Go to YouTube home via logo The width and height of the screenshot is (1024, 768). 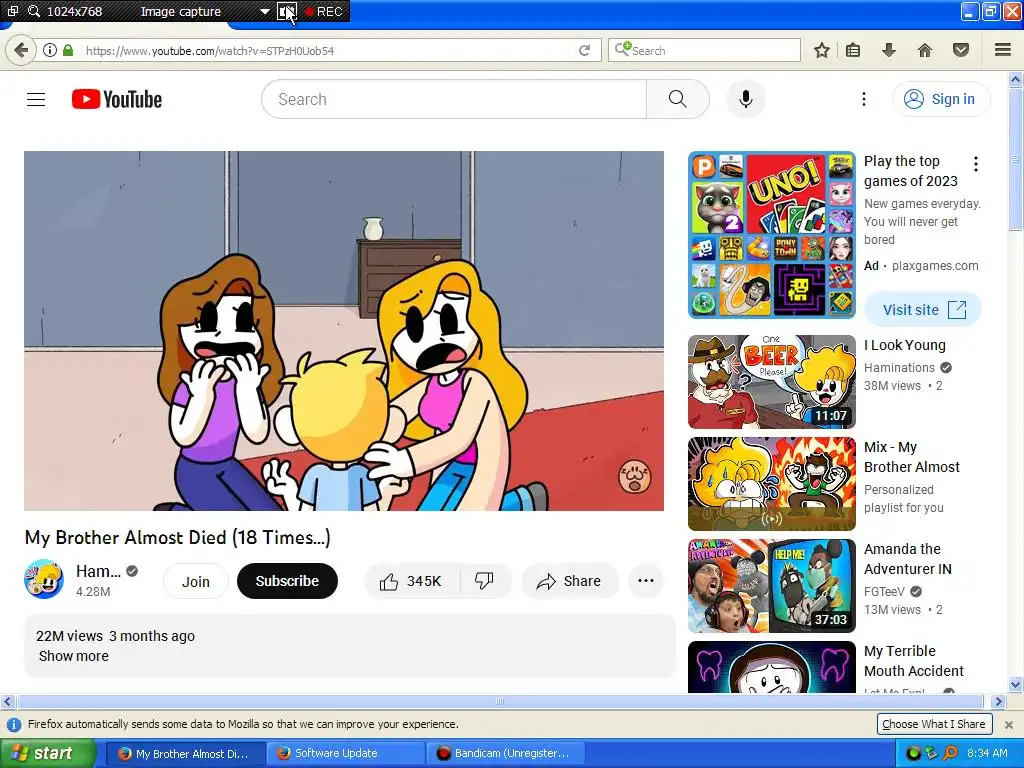pos(117,99)
